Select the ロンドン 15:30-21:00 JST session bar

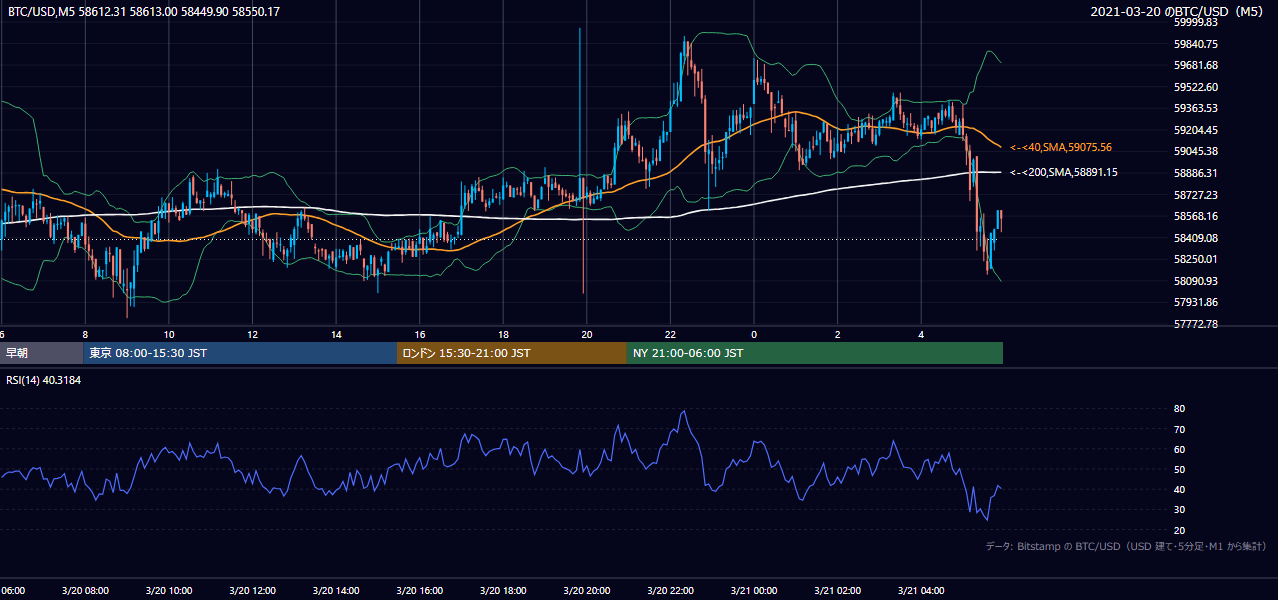pyautogui.click(x=512, y=353)
